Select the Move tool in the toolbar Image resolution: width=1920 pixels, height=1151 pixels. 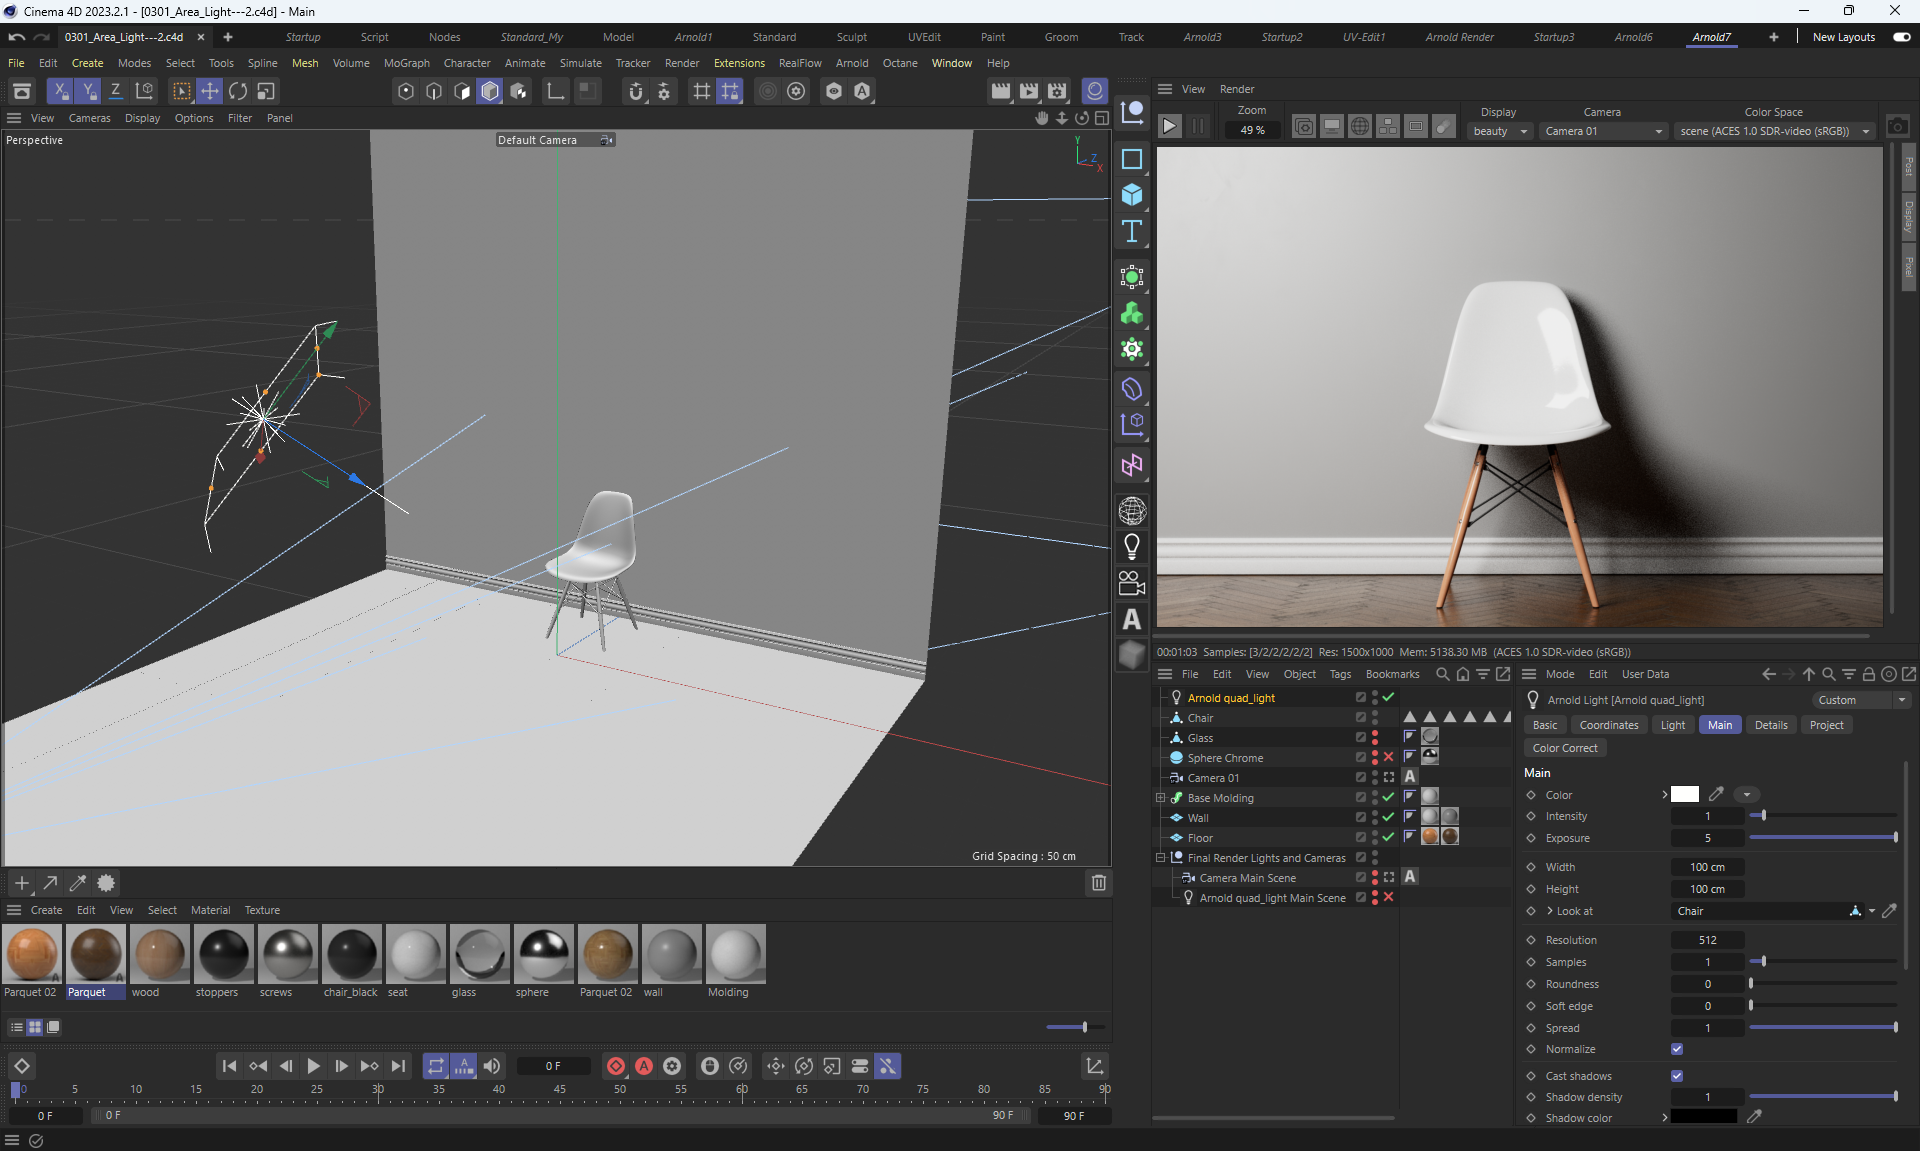pos(209,91)
